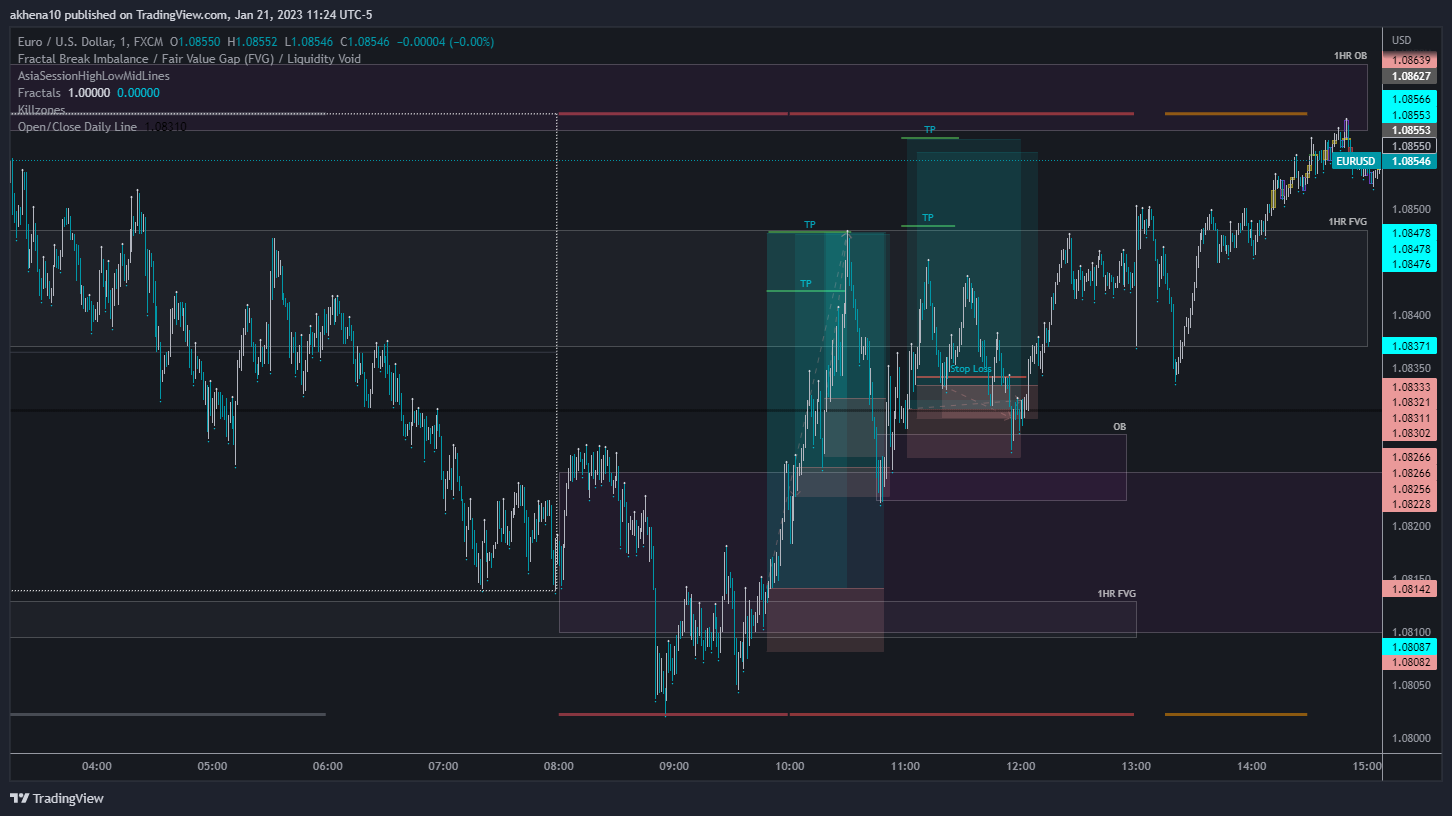
Task: Click the 11:00 time axis label
Action: tap(905, 766)
